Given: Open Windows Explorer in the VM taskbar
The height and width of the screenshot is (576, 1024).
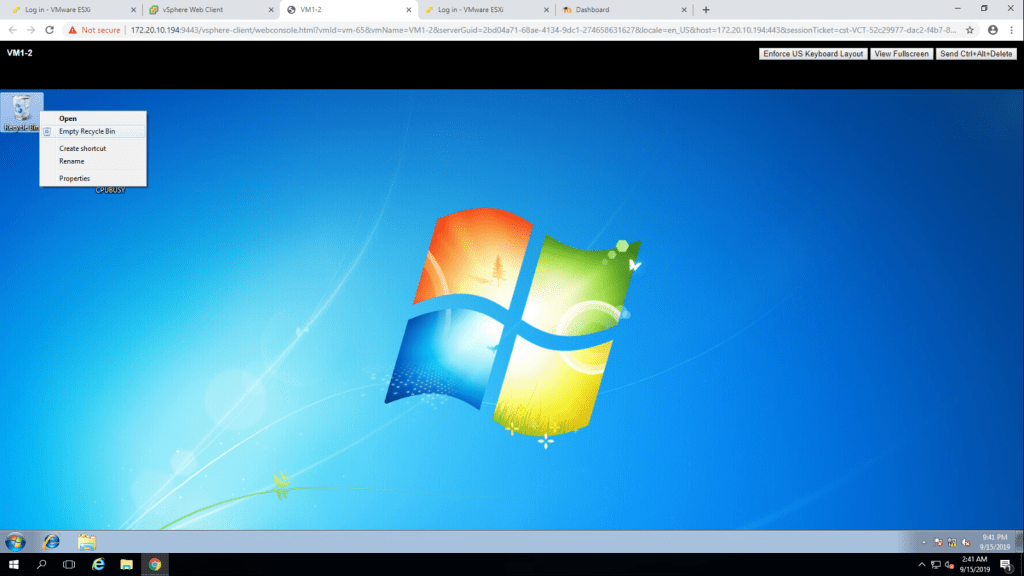Looking at the screenshot, I should pos(87,542).
